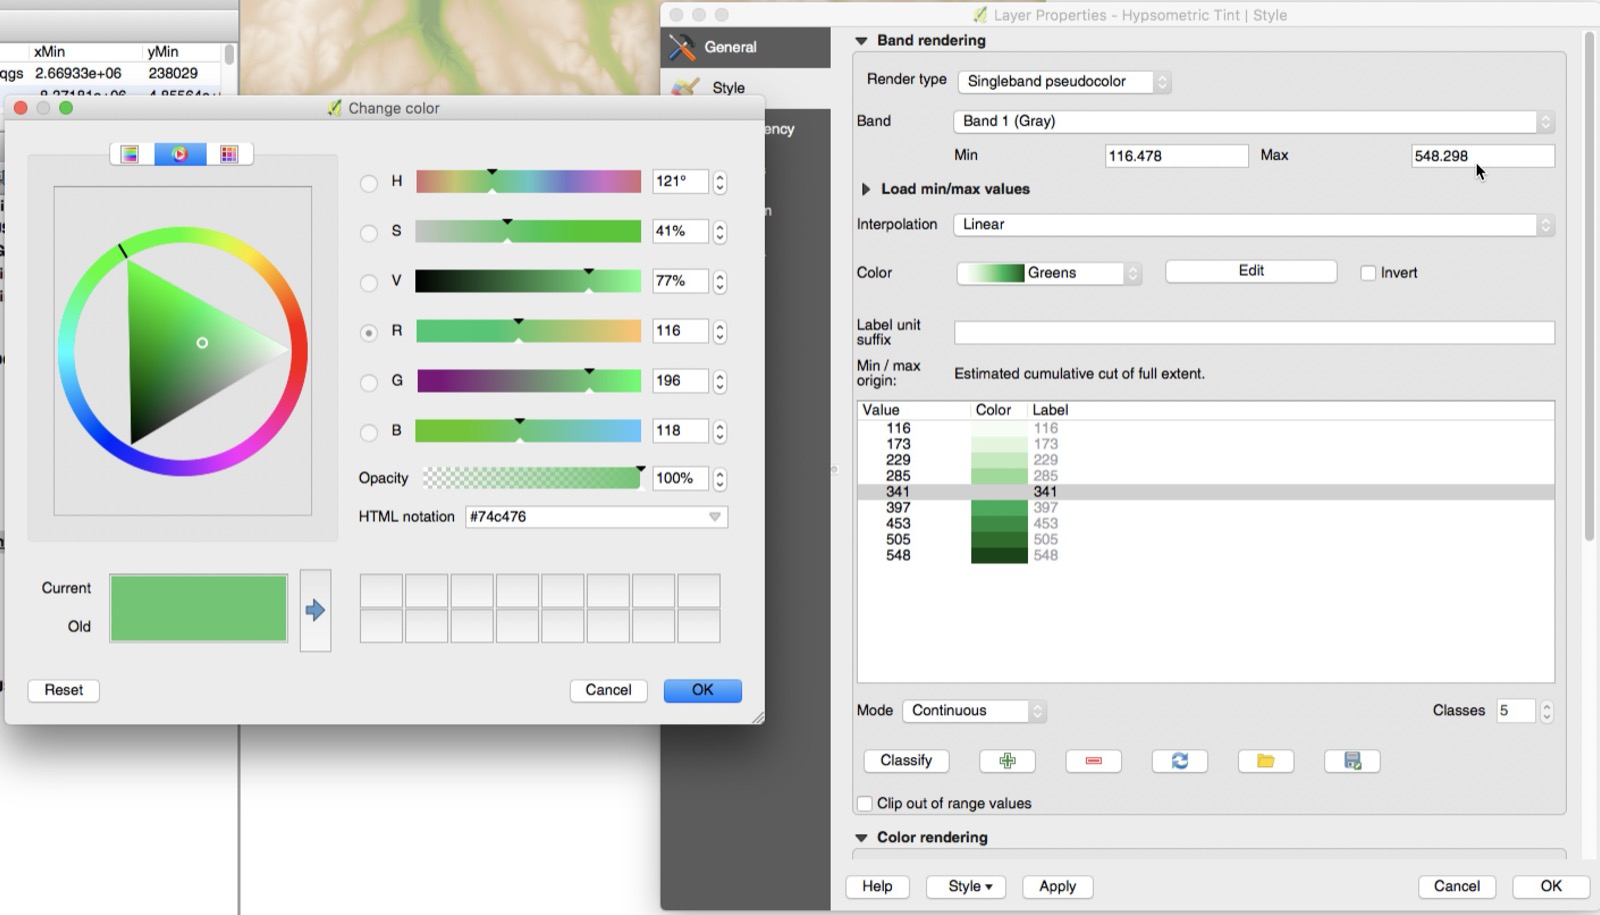Image resolution: width=1600 pixels, height=915 pixels.
Task: Click Apply in Layer Properties
Action: [1057, 887]
